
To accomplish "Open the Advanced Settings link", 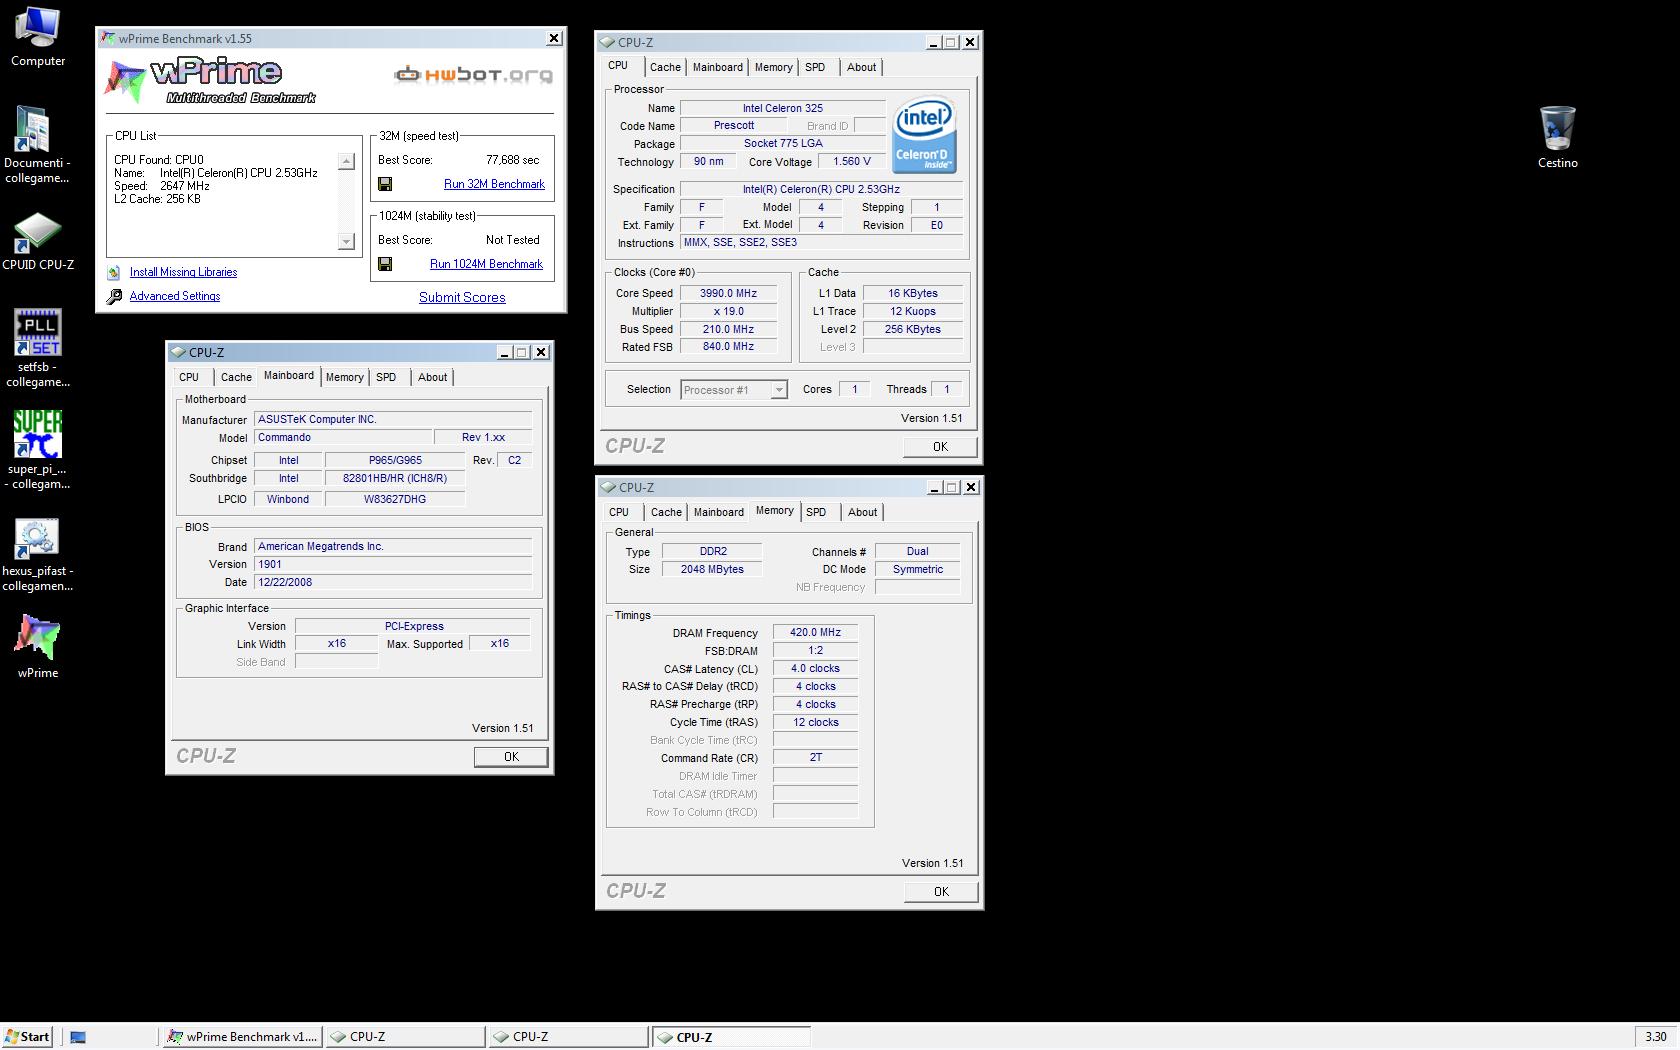I will 175,296.
